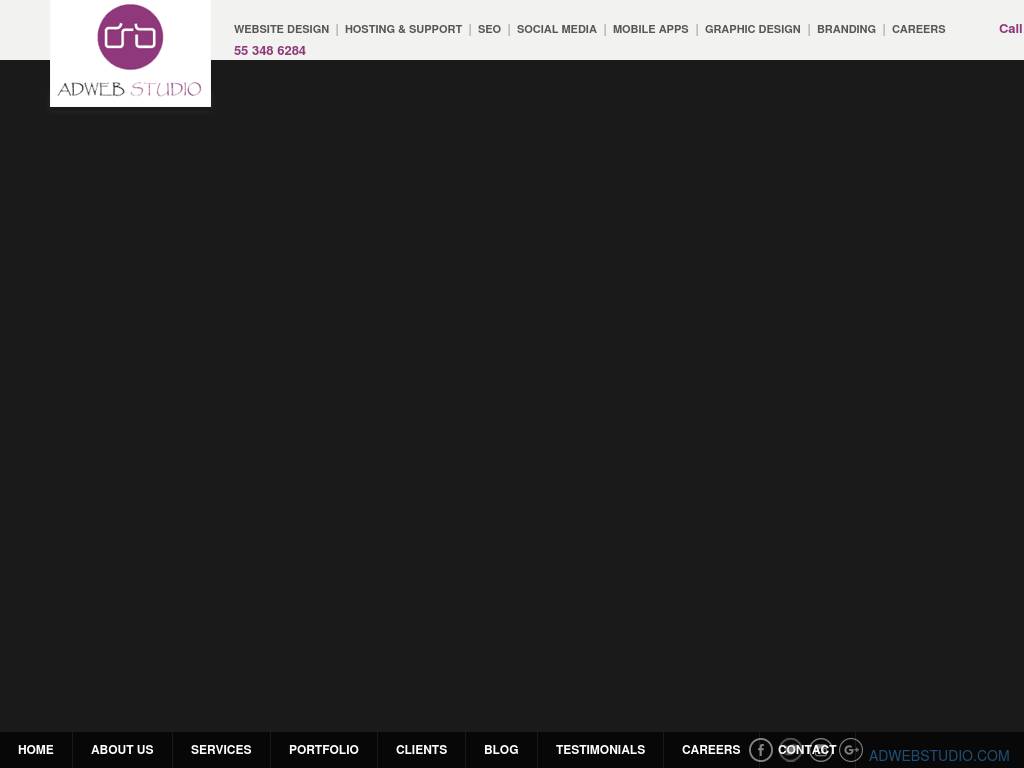Open Website Design in the top navigation
The width and height of the screenshot is (1024, 768).
[281, 29]
